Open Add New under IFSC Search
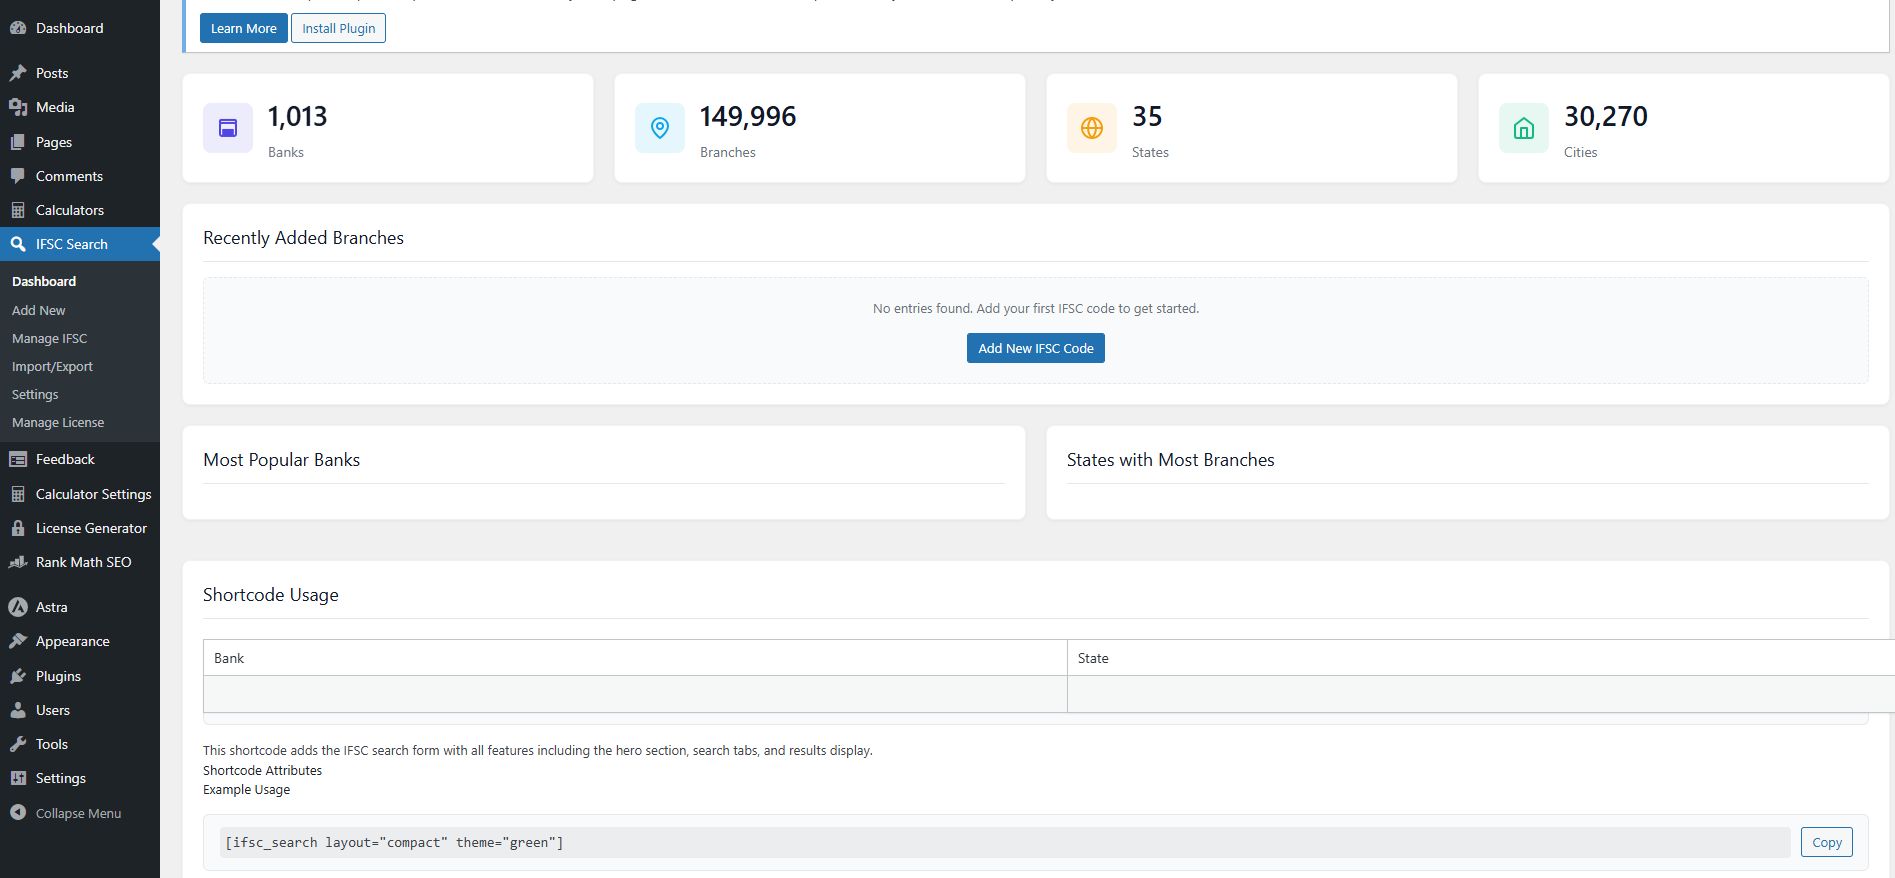Viewport: 1895px width, 878px height. [39, 310]
